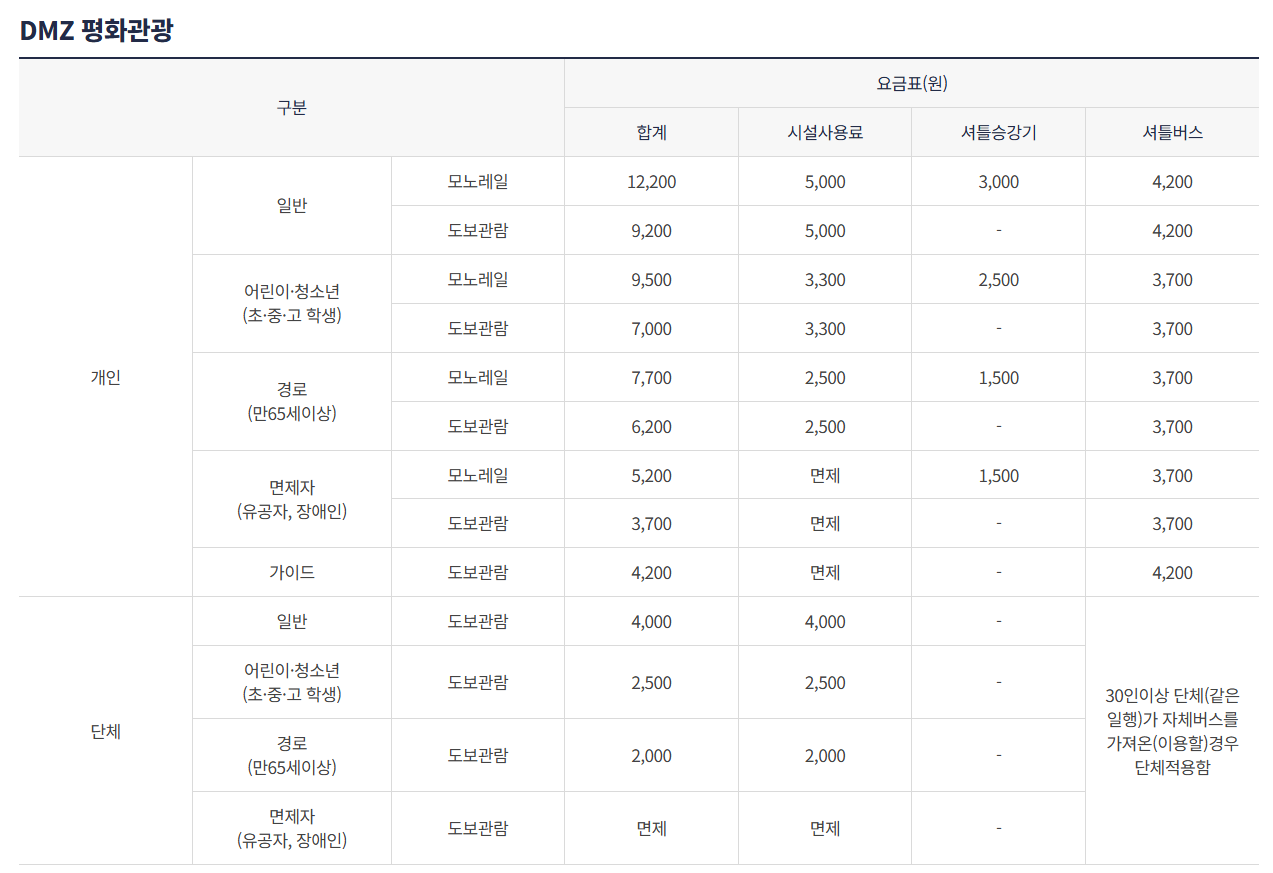Select "면제자 (유공자, 장애인)" under 개인
Screen dimensions: 1273x873
tap(291, 499)
